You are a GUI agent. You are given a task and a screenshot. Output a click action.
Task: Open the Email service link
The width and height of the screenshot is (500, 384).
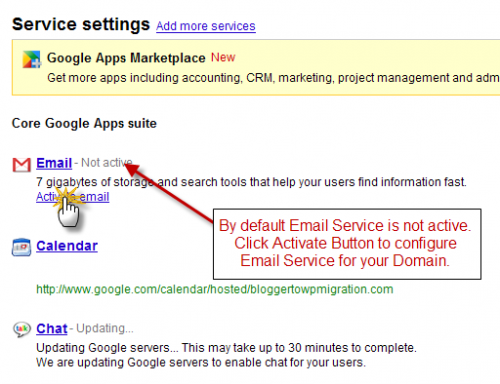tap(54, 163)
